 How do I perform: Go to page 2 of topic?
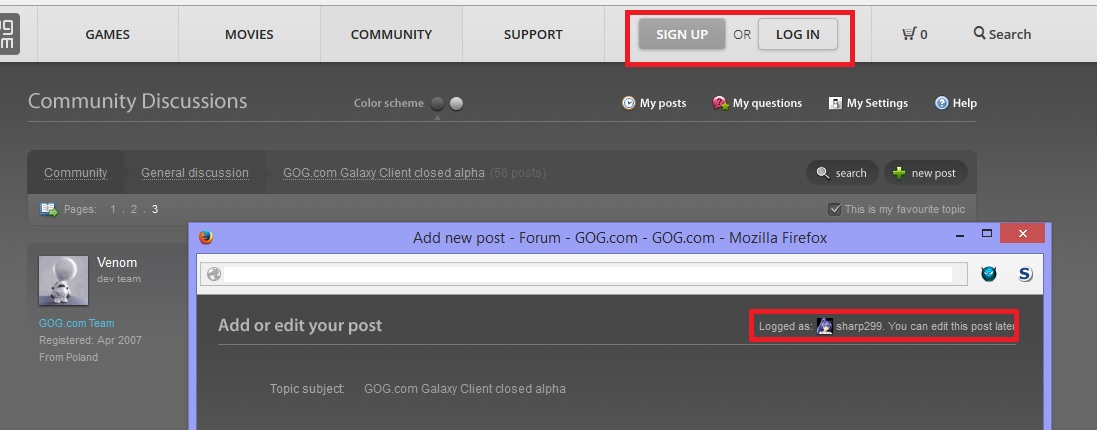click(134, 209)
